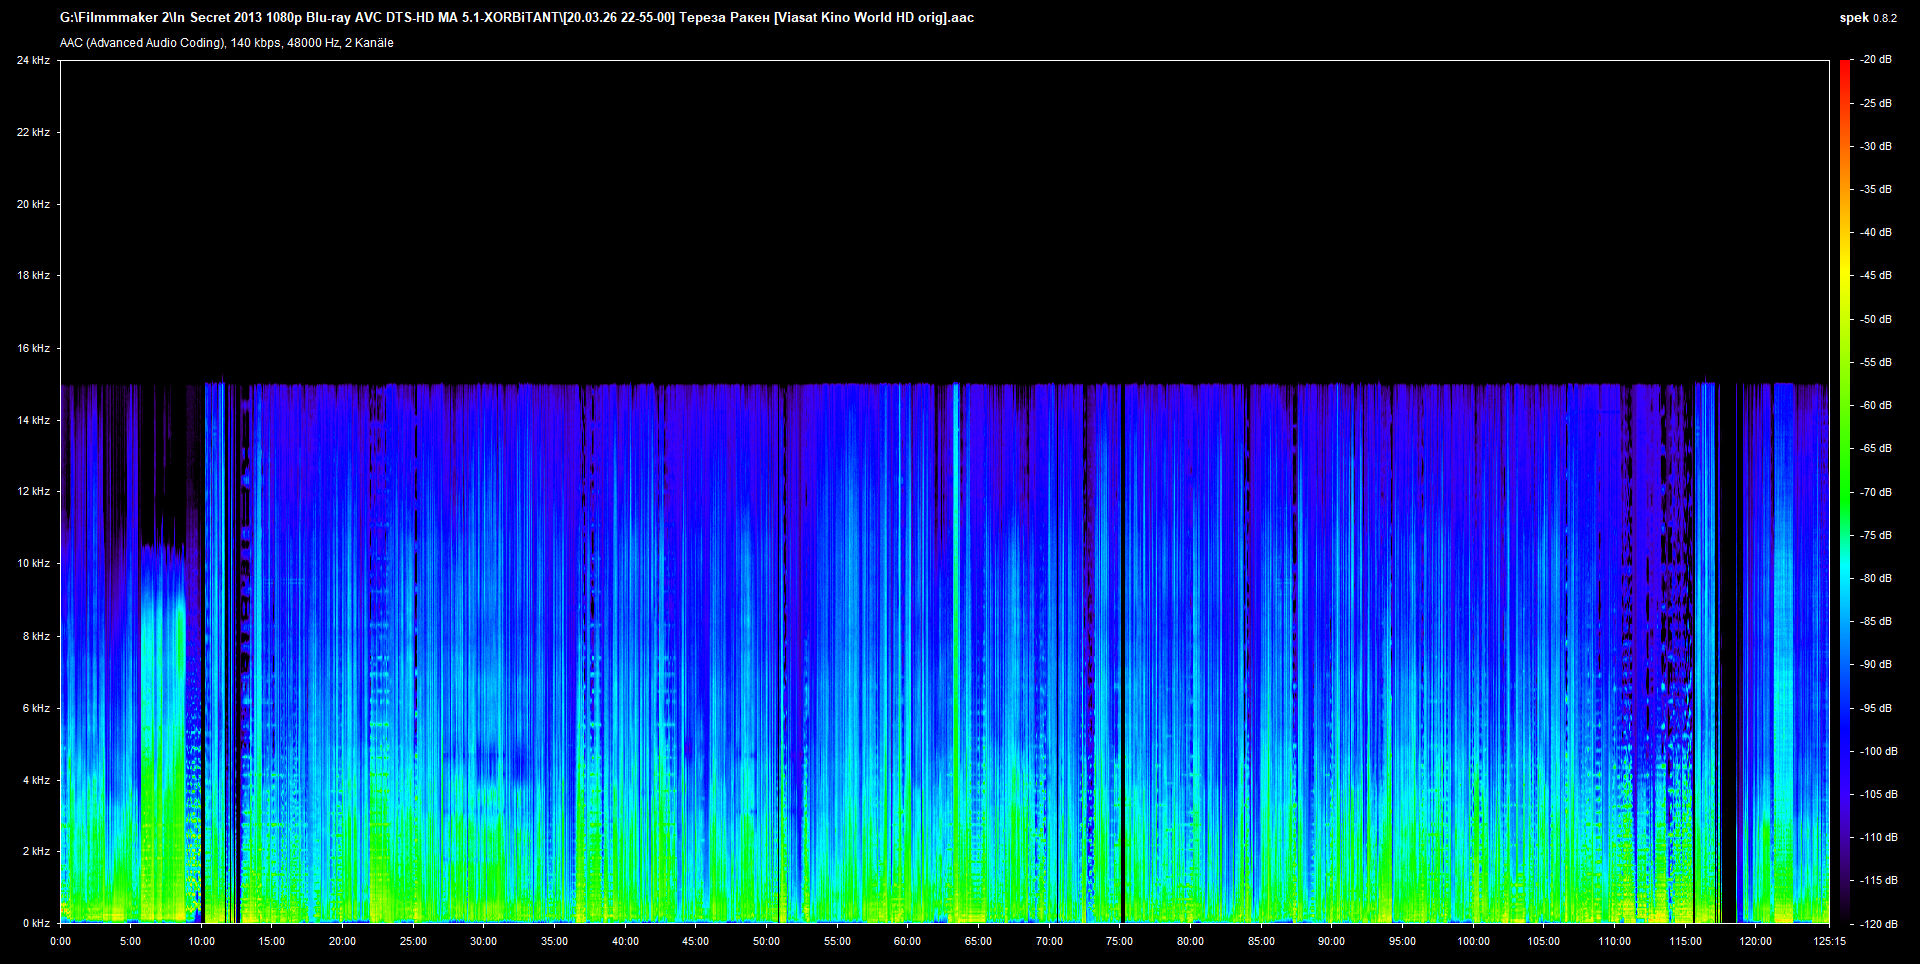Click the dB gradient color scale bar
The height and width of the screenshot is (964, 1920).
[x=1847, y=490]
